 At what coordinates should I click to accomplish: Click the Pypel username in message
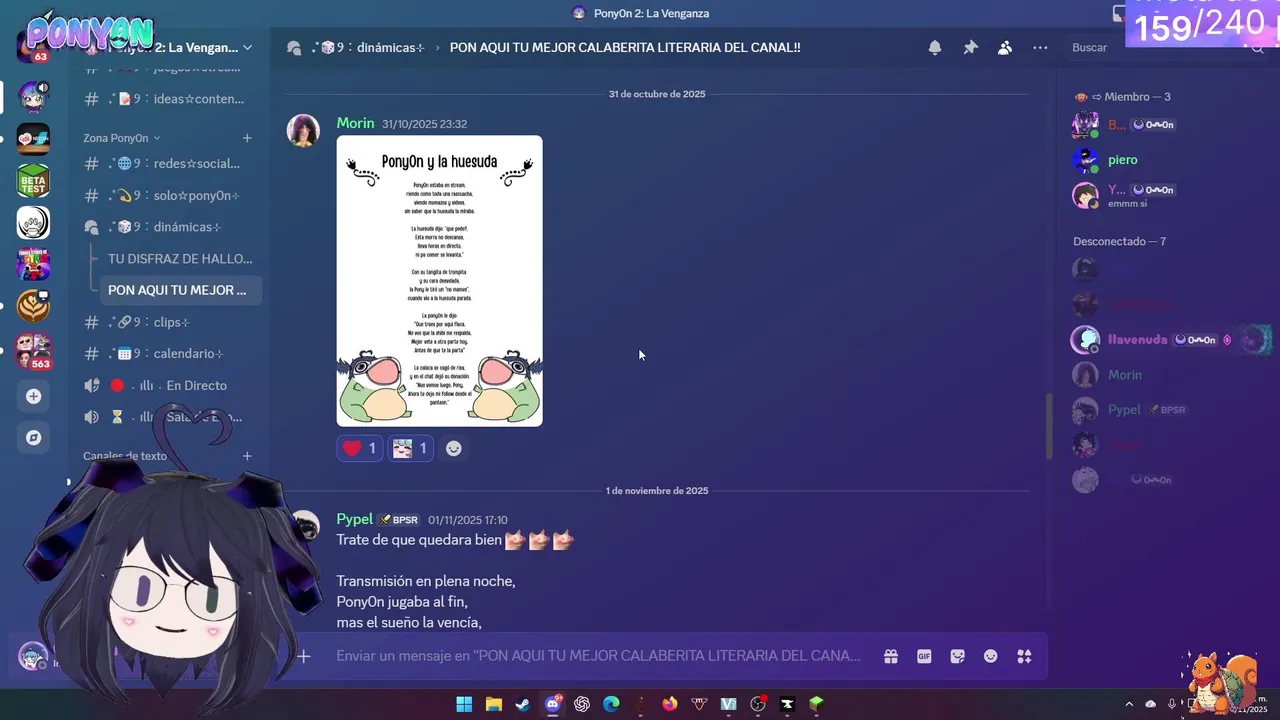(x=354, y=519)
